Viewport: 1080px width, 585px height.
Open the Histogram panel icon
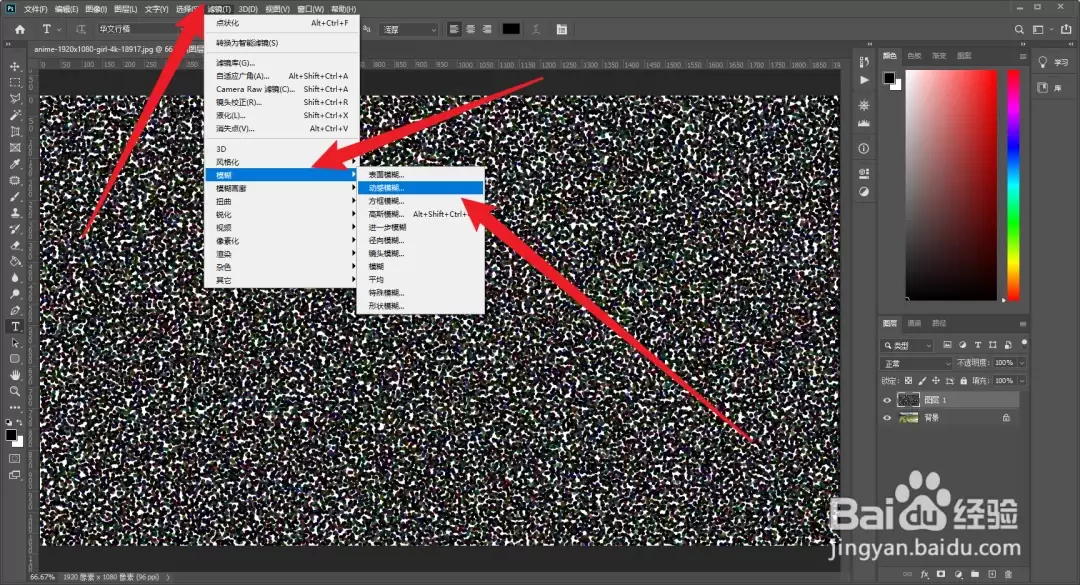(x=864, y=124)
